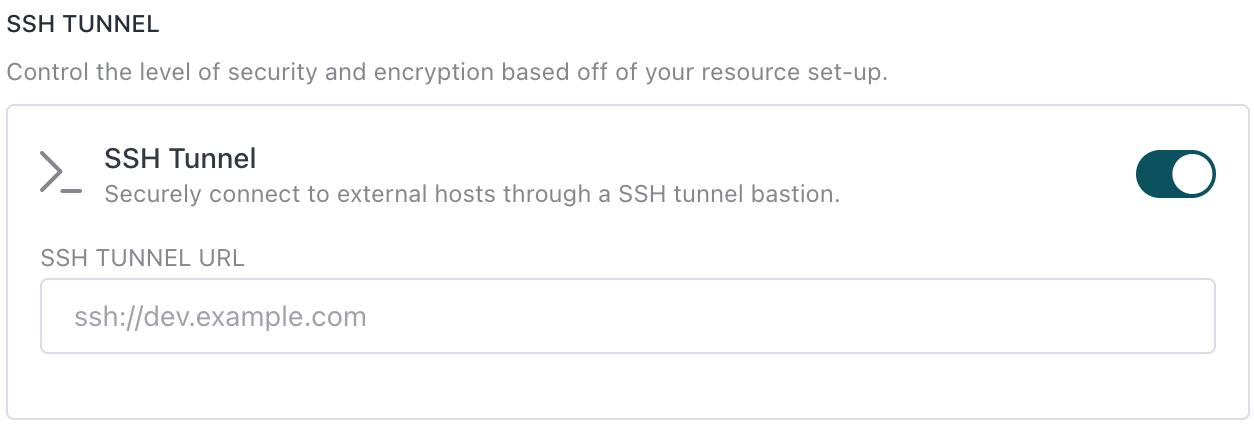Screen dimensions: 1254x429
Task: Click the SSH TUNNEL section heading
Action: 83,26
